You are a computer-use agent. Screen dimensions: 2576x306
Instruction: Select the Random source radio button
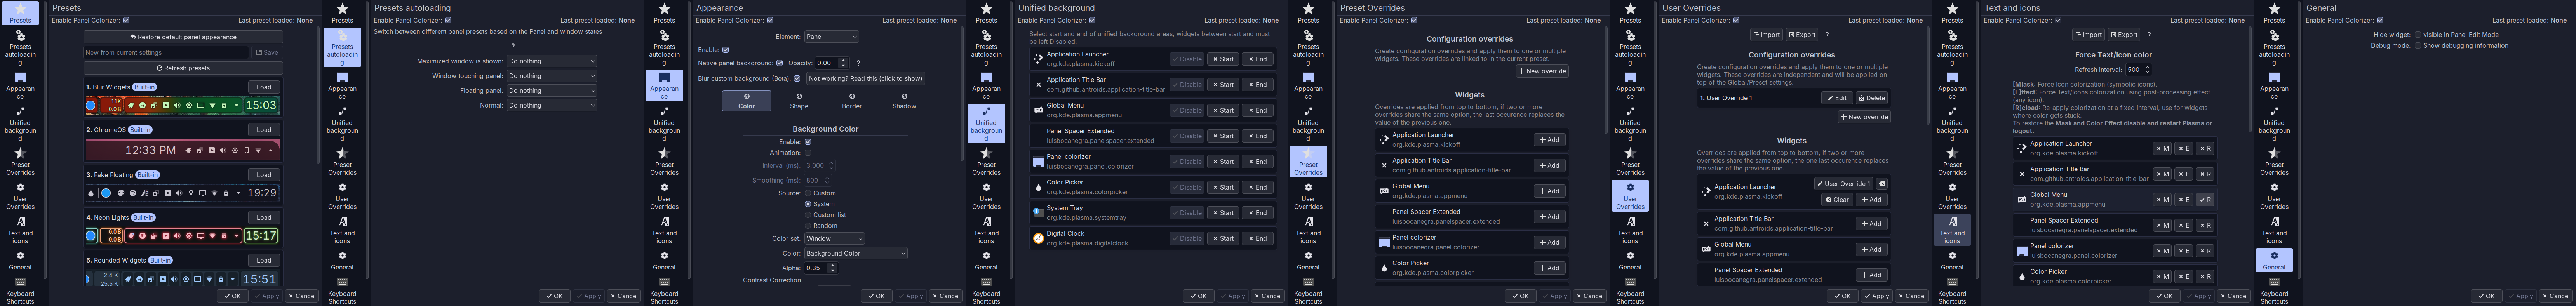point(808,226)
